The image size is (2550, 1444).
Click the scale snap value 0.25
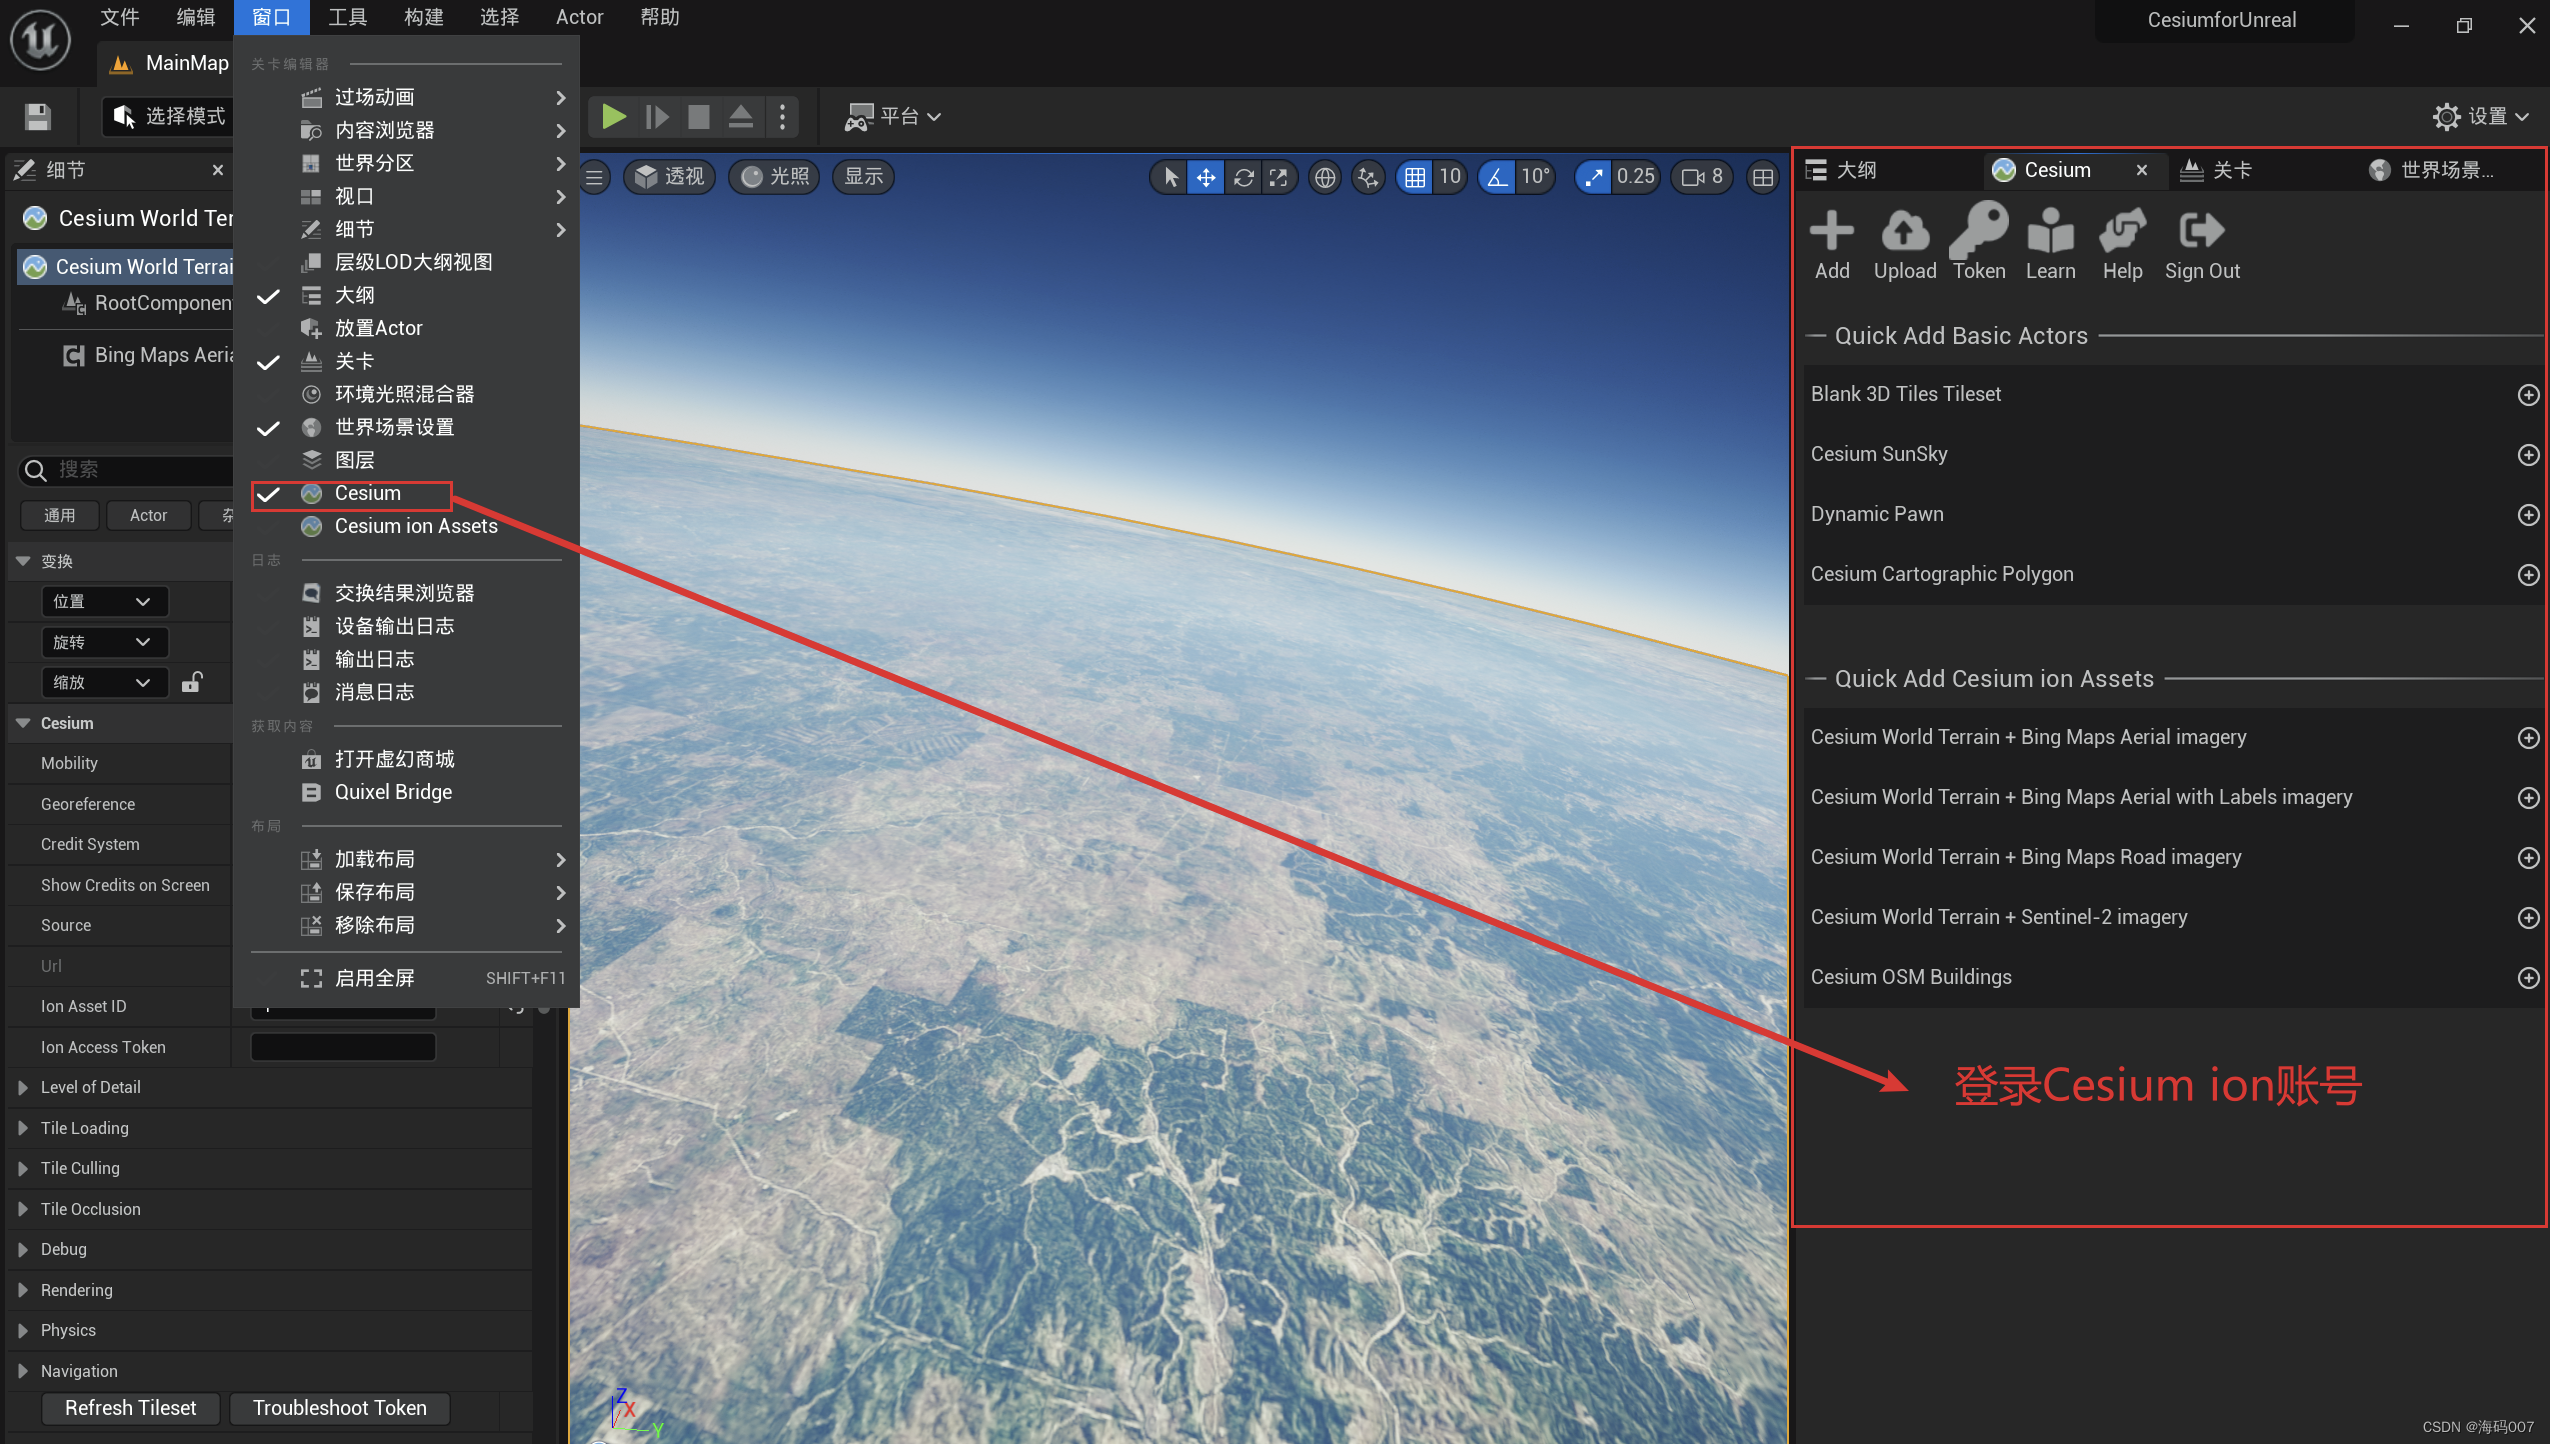click(1635, 177)
